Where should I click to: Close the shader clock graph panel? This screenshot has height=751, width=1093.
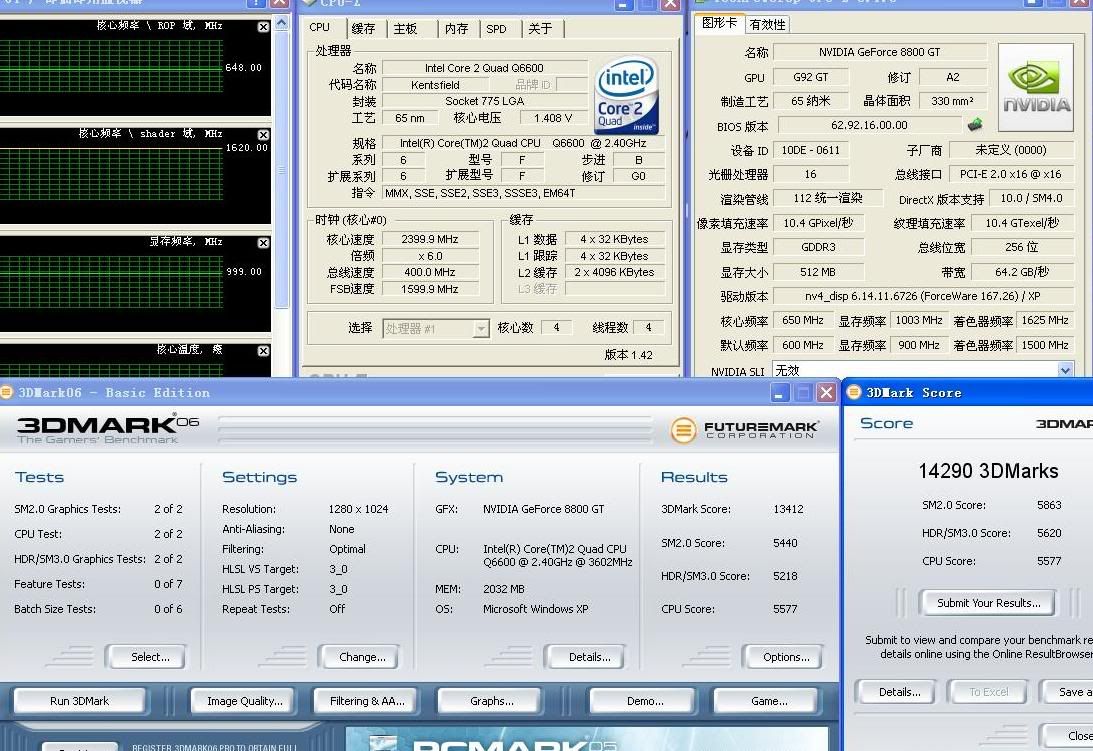(x=263, y=135)
